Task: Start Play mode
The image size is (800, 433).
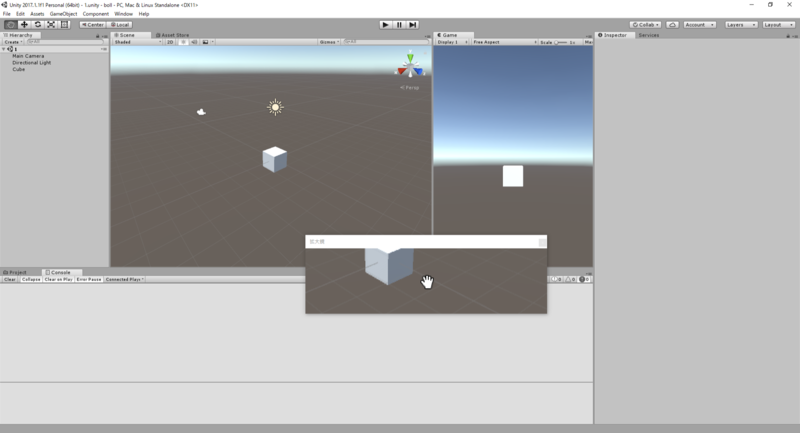Action: click(386, 24)
